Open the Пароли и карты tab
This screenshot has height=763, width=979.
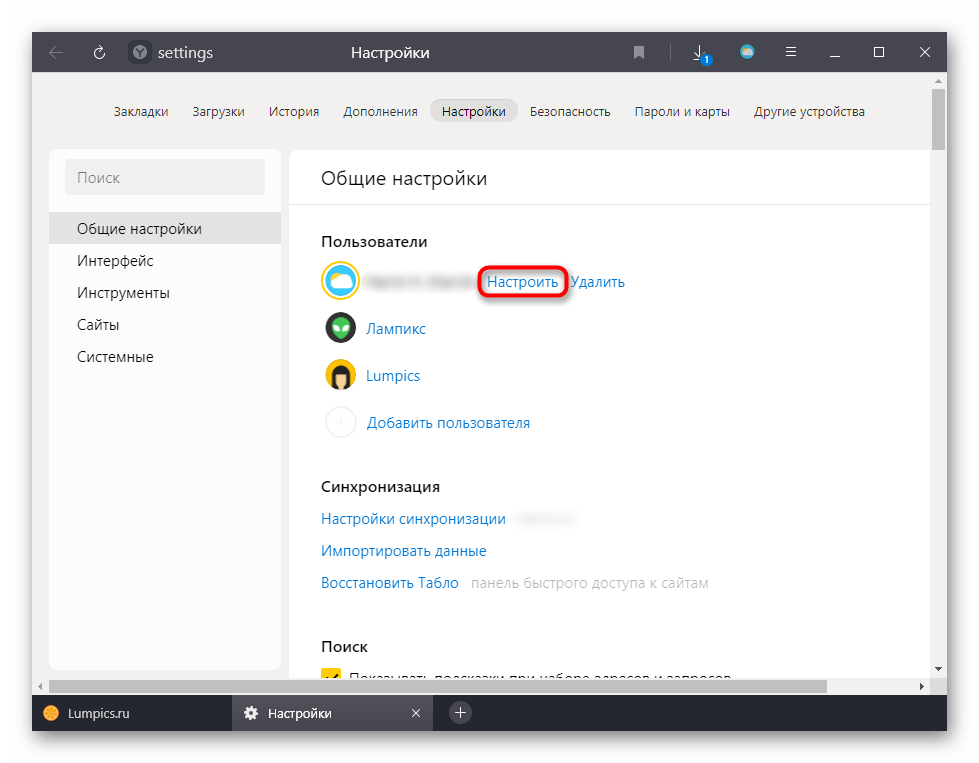click(682, 111)
